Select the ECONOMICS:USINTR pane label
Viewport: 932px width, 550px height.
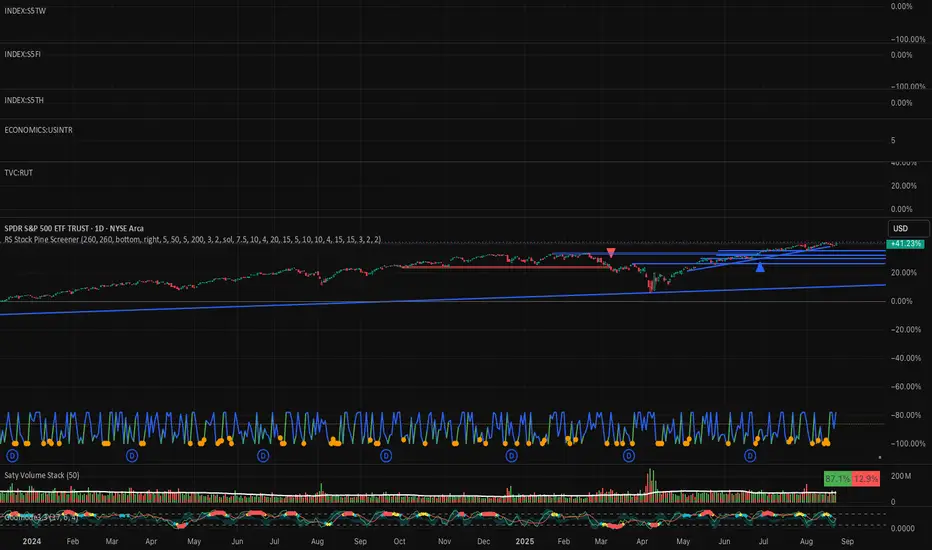pos(39,130)
